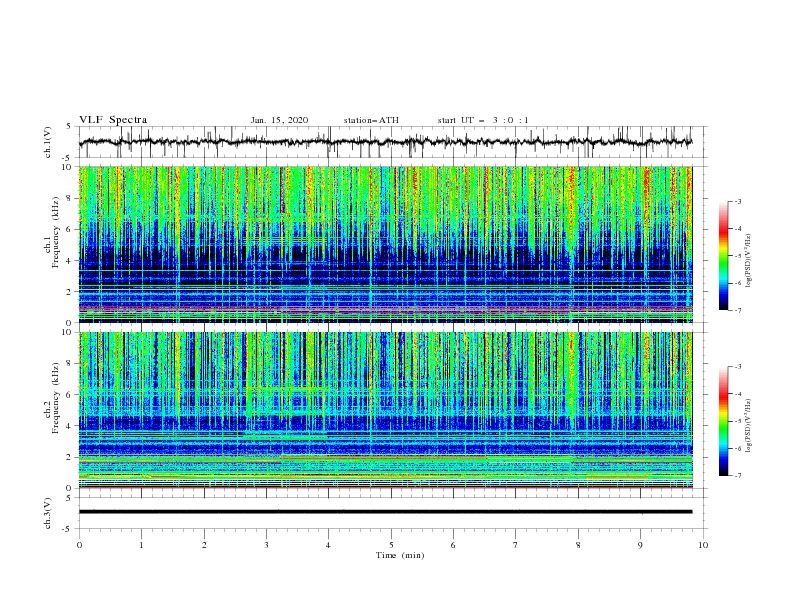Click the "ch.1(V)" axis label
Viewport: 792px width, 612px height.
point(48,142)
